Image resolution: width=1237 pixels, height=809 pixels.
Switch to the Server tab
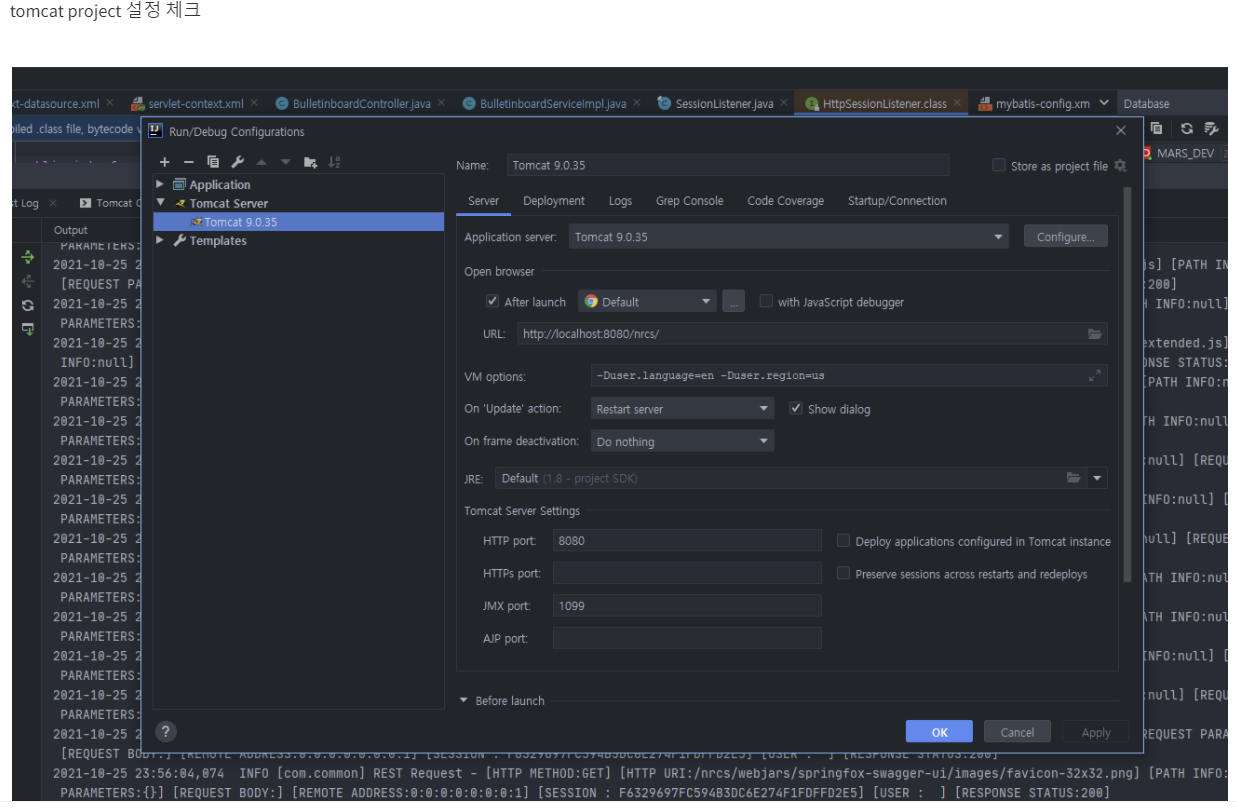pos(483,201)
